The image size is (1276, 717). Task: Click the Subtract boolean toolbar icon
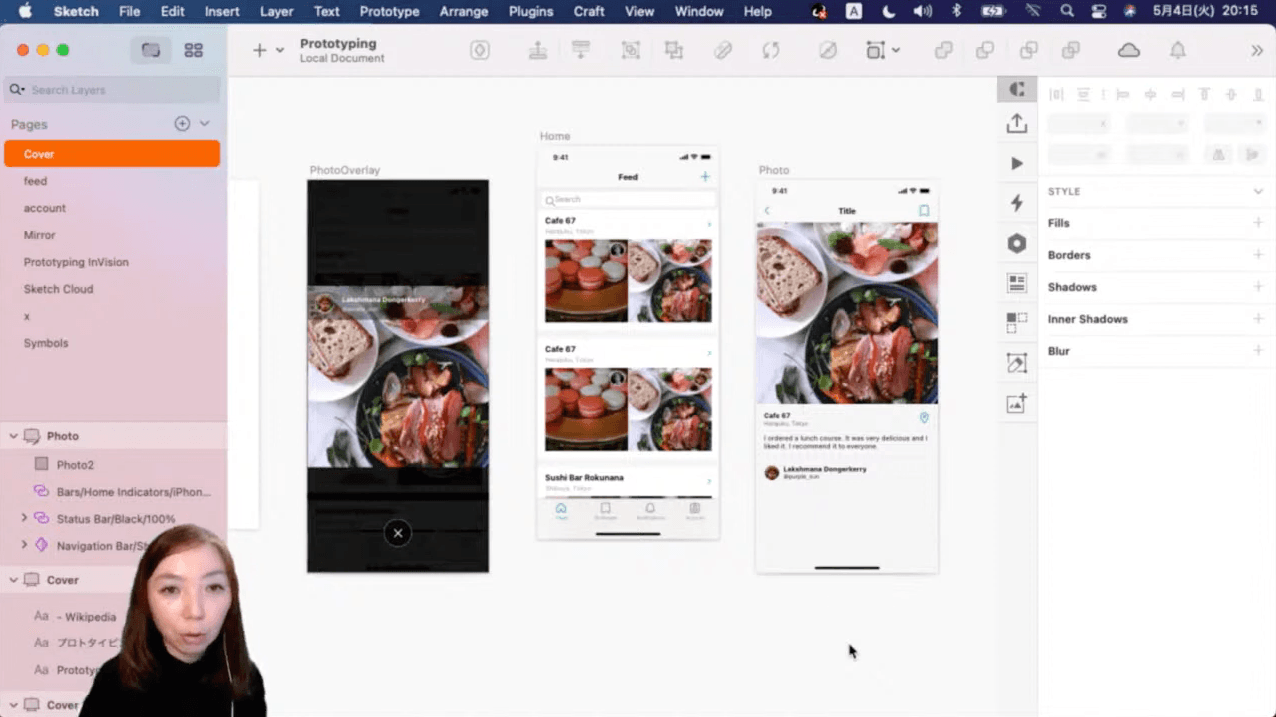(985, 50)
